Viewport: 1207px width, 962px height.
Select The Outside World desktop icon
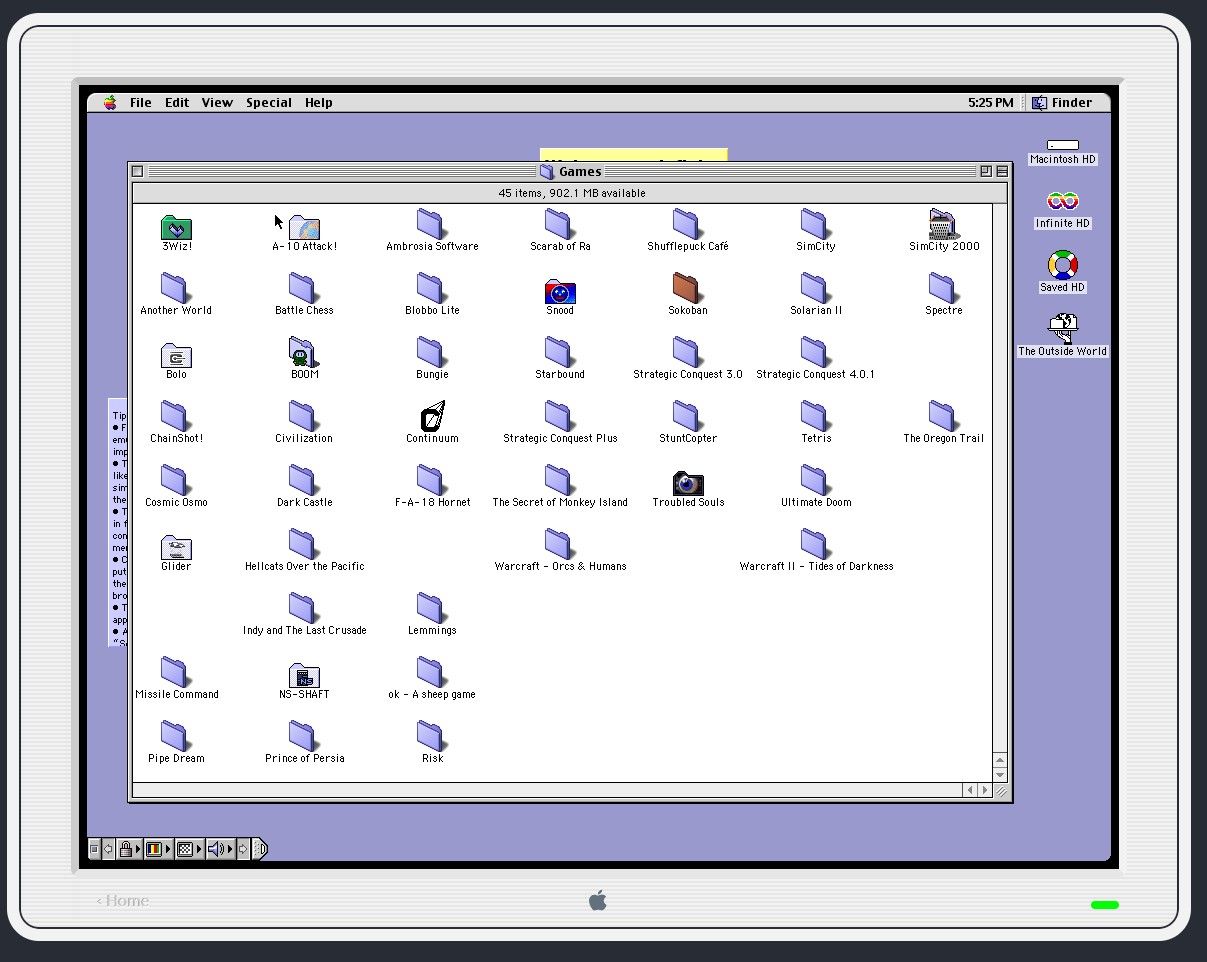1062,329
